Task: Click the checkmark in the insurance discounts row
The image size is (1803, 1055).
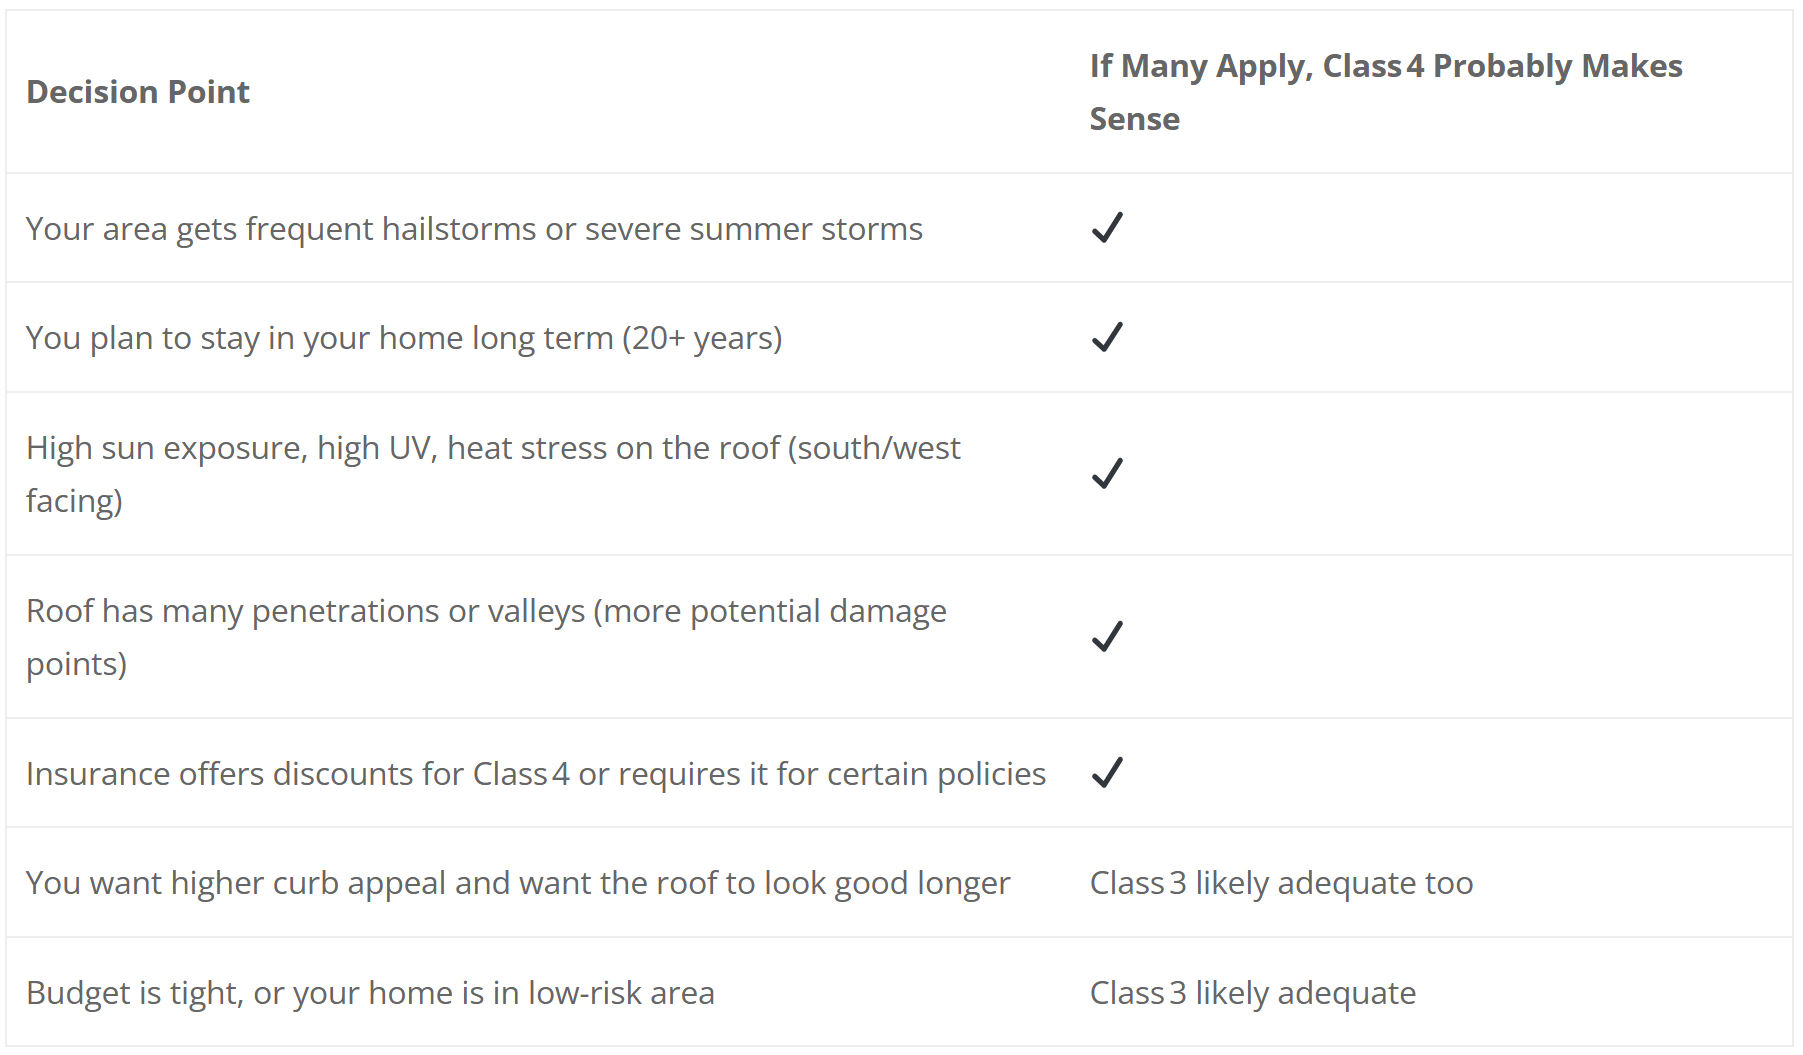Action: point(1107,773)
